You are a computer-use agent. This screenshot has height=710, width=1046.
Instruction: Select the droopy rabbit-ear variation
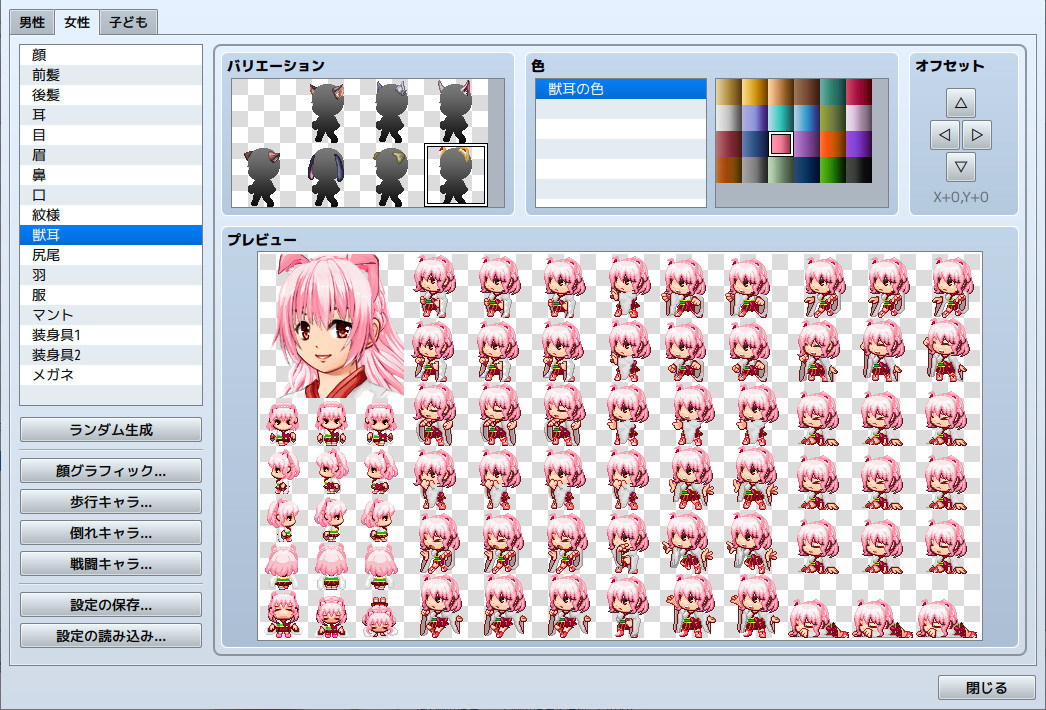click(x=326, y=172)
